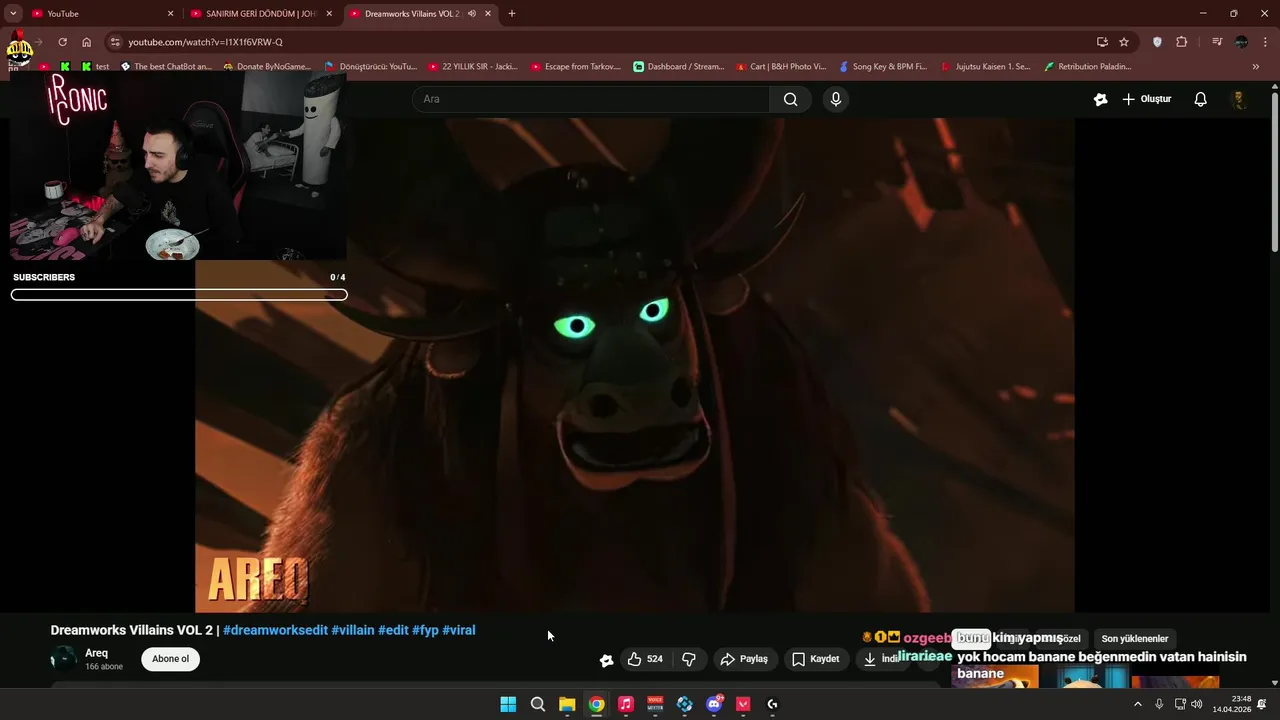Open the music app in taskbar
The image size is (1280, 720).
pyautogui.click(x=626, y=704)
